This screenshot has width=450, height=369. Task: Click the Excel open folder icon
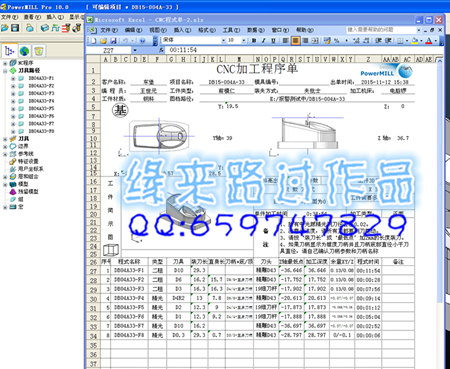[x=104, y=41]
